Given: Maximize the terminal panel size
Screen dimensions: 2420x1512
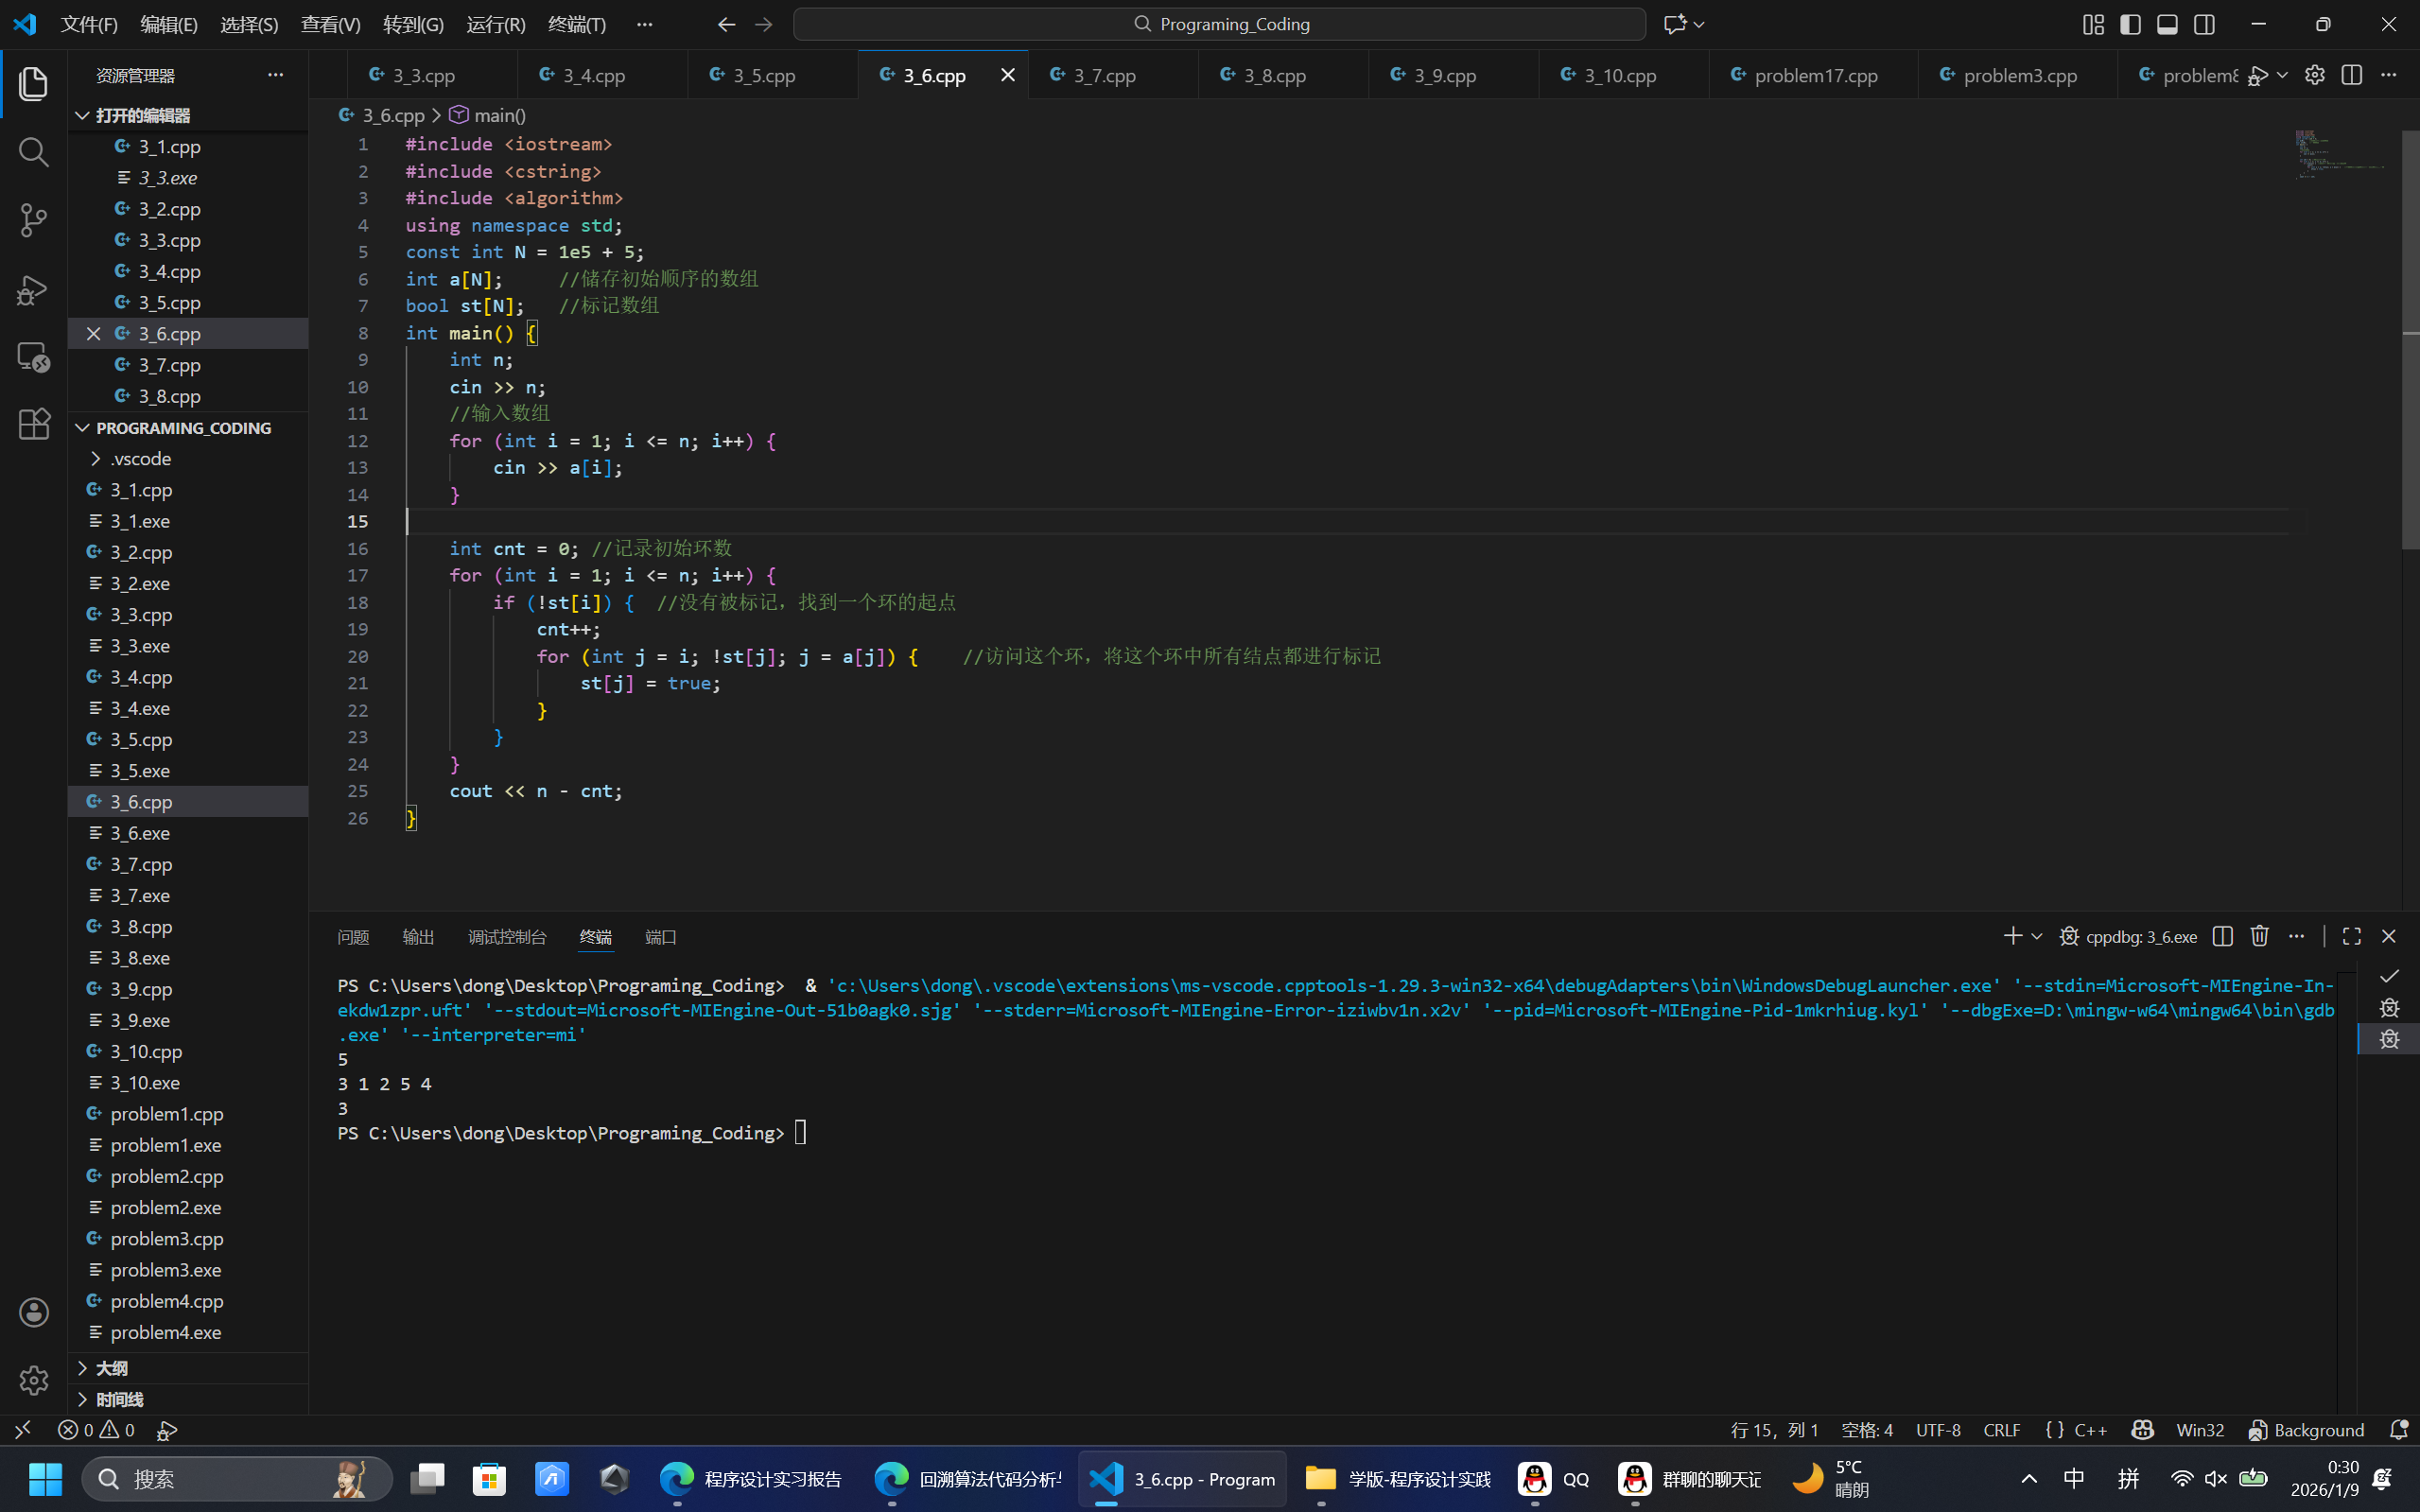Looking at the screenshot, I should 2352,936.
